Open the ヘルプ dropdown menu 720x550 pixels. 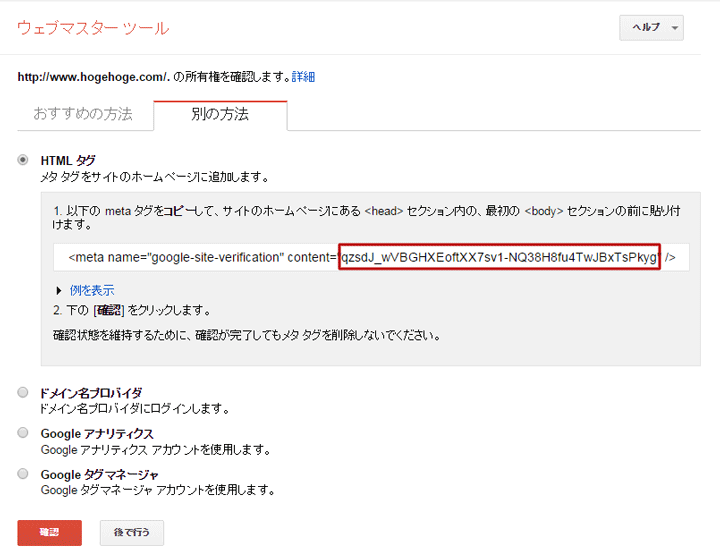(651, 28)
